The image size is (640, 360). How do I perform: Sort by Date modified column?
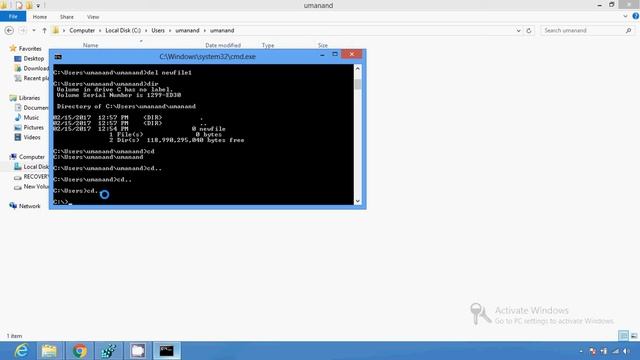(223, 45)
